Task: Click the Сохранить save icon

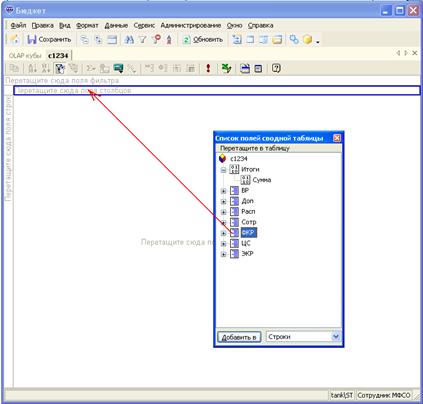Action: tap(32, 39)
